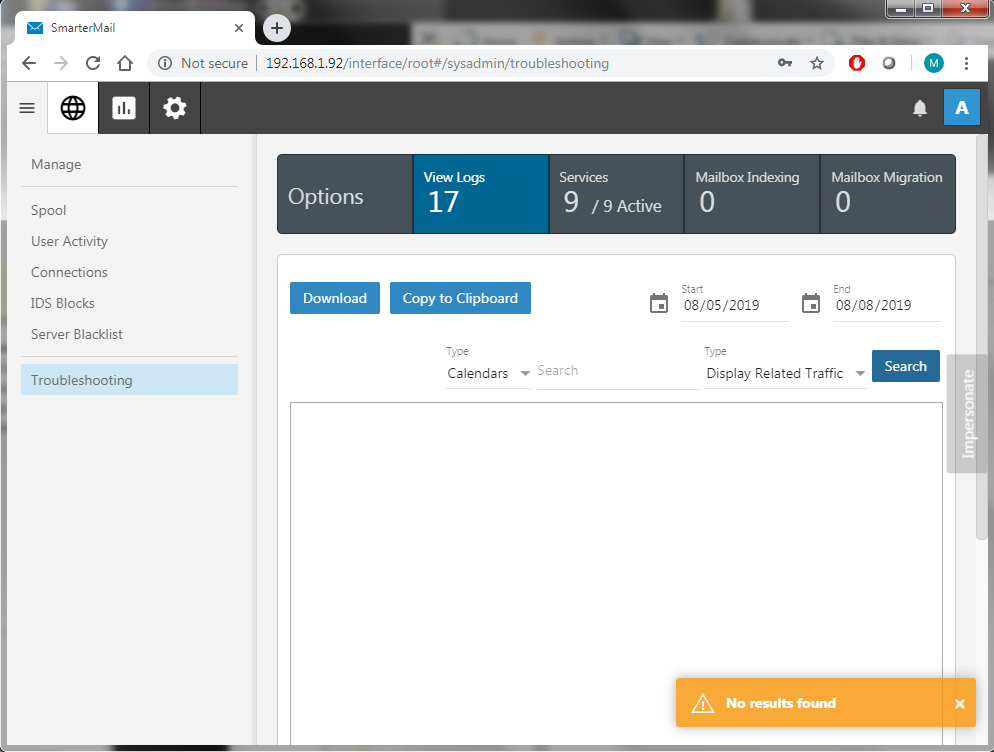Open the End date calendar picker icon

(x=811, y=303)
